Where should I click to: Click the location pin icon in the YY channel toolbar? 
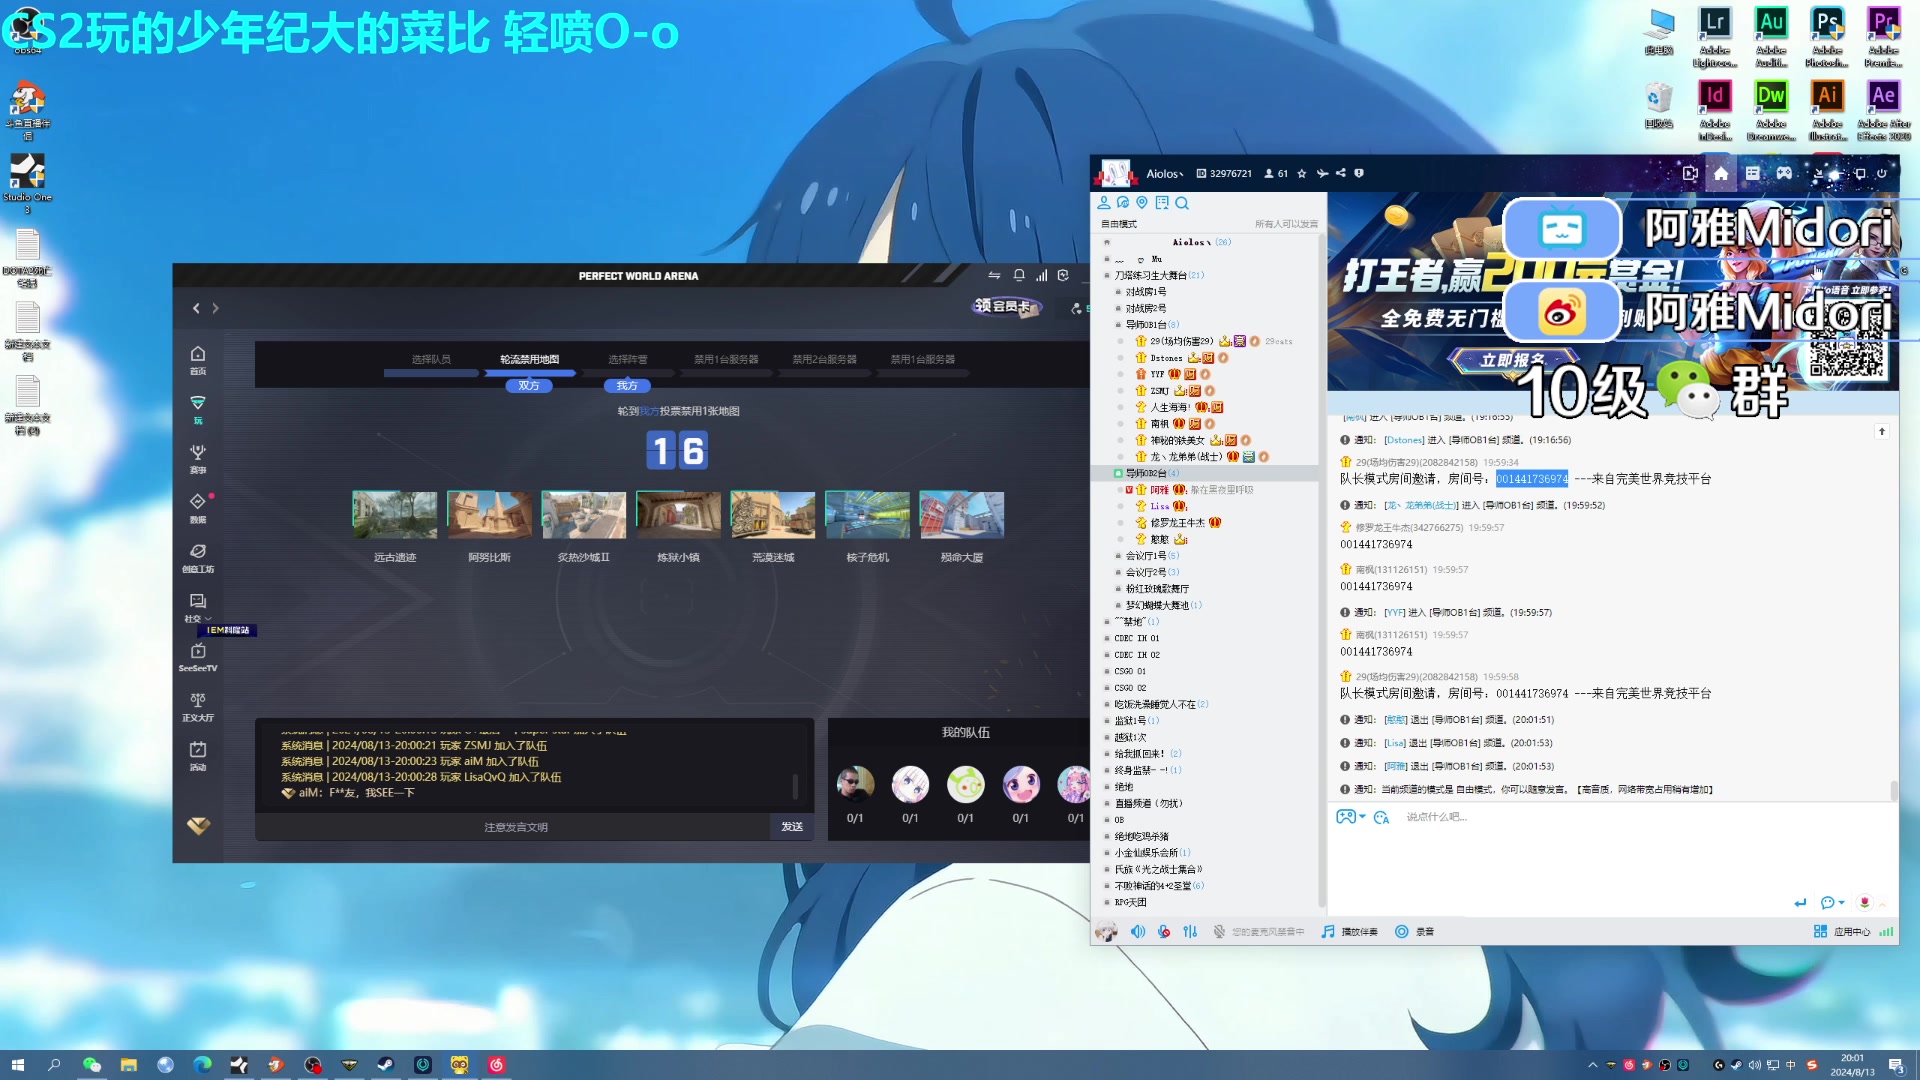point(1142,202)
